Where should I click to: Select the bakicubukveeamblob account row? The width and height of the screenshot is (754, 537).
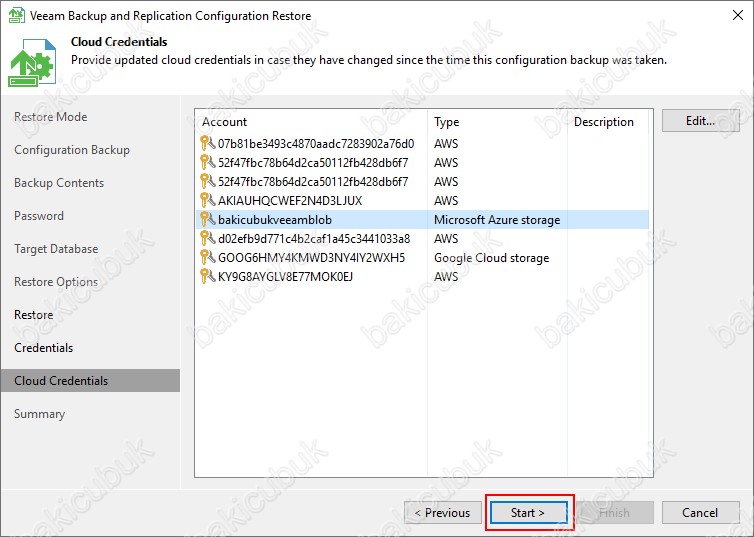point(423,220)
